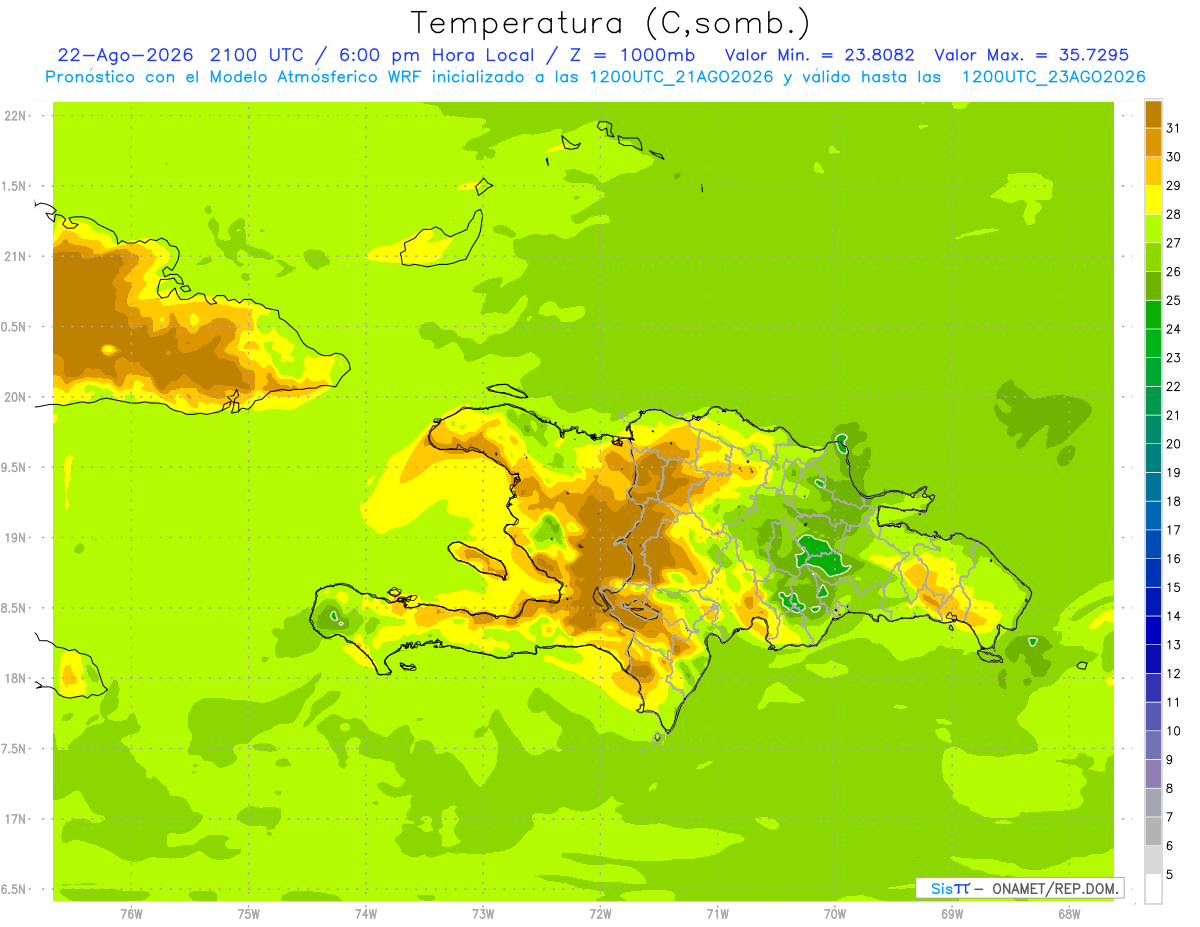Click legend value '5'
1200x927 pixels.
pos(1170,874)
